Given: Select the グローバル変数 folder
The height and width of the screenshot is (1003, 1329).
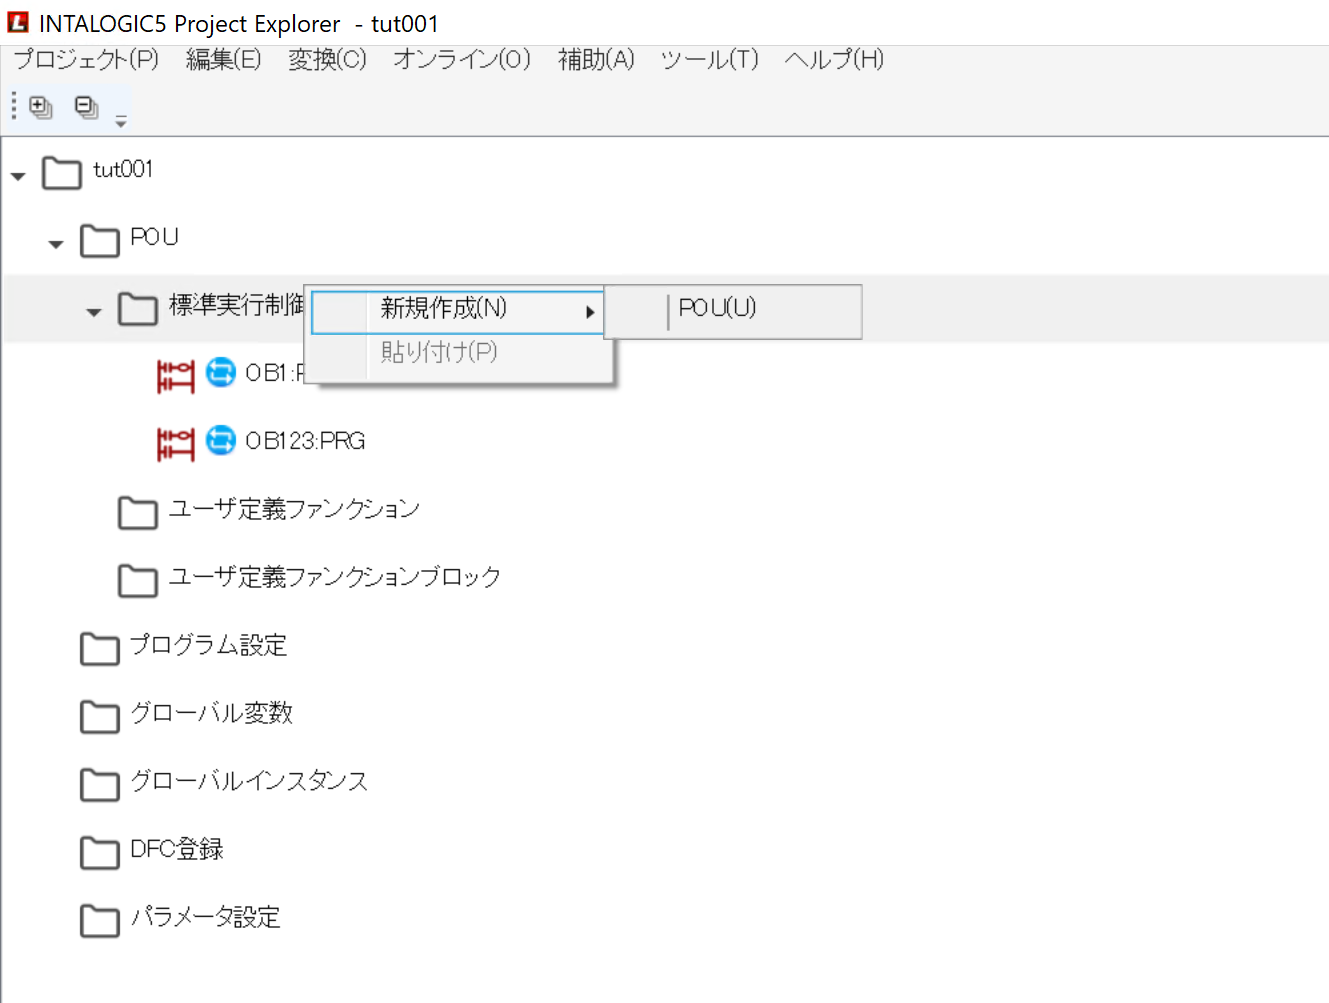Looking at the screenshot, I should [211, 713].
